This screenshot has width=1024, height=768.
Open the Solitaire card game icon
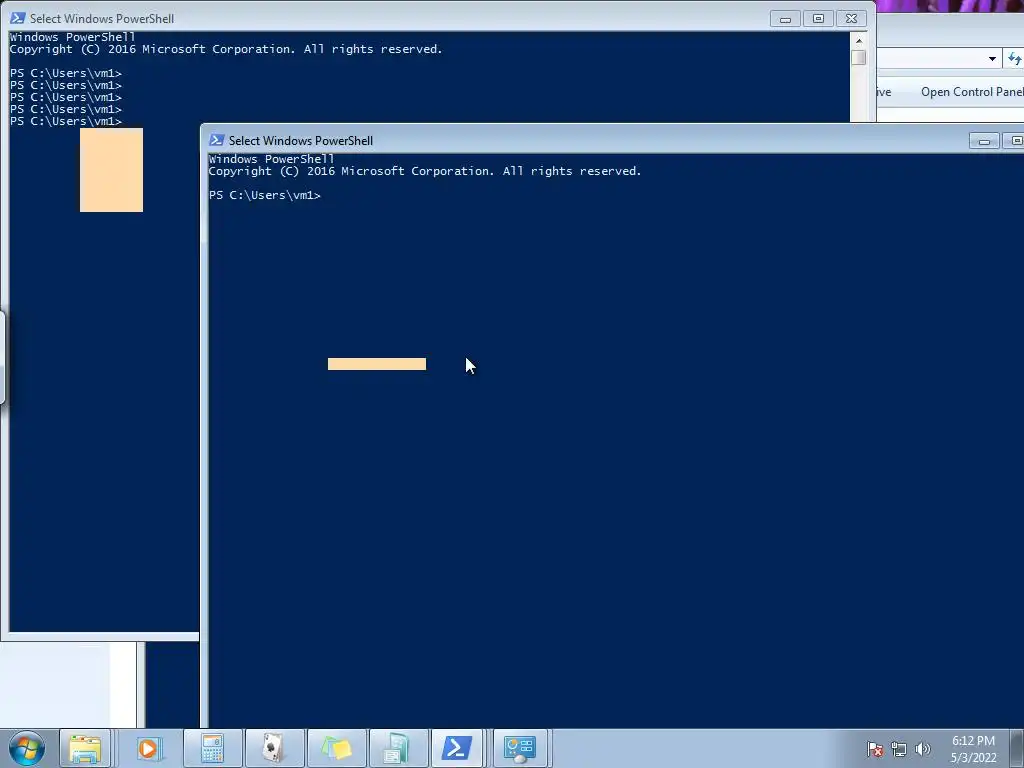tap(274, 748)
